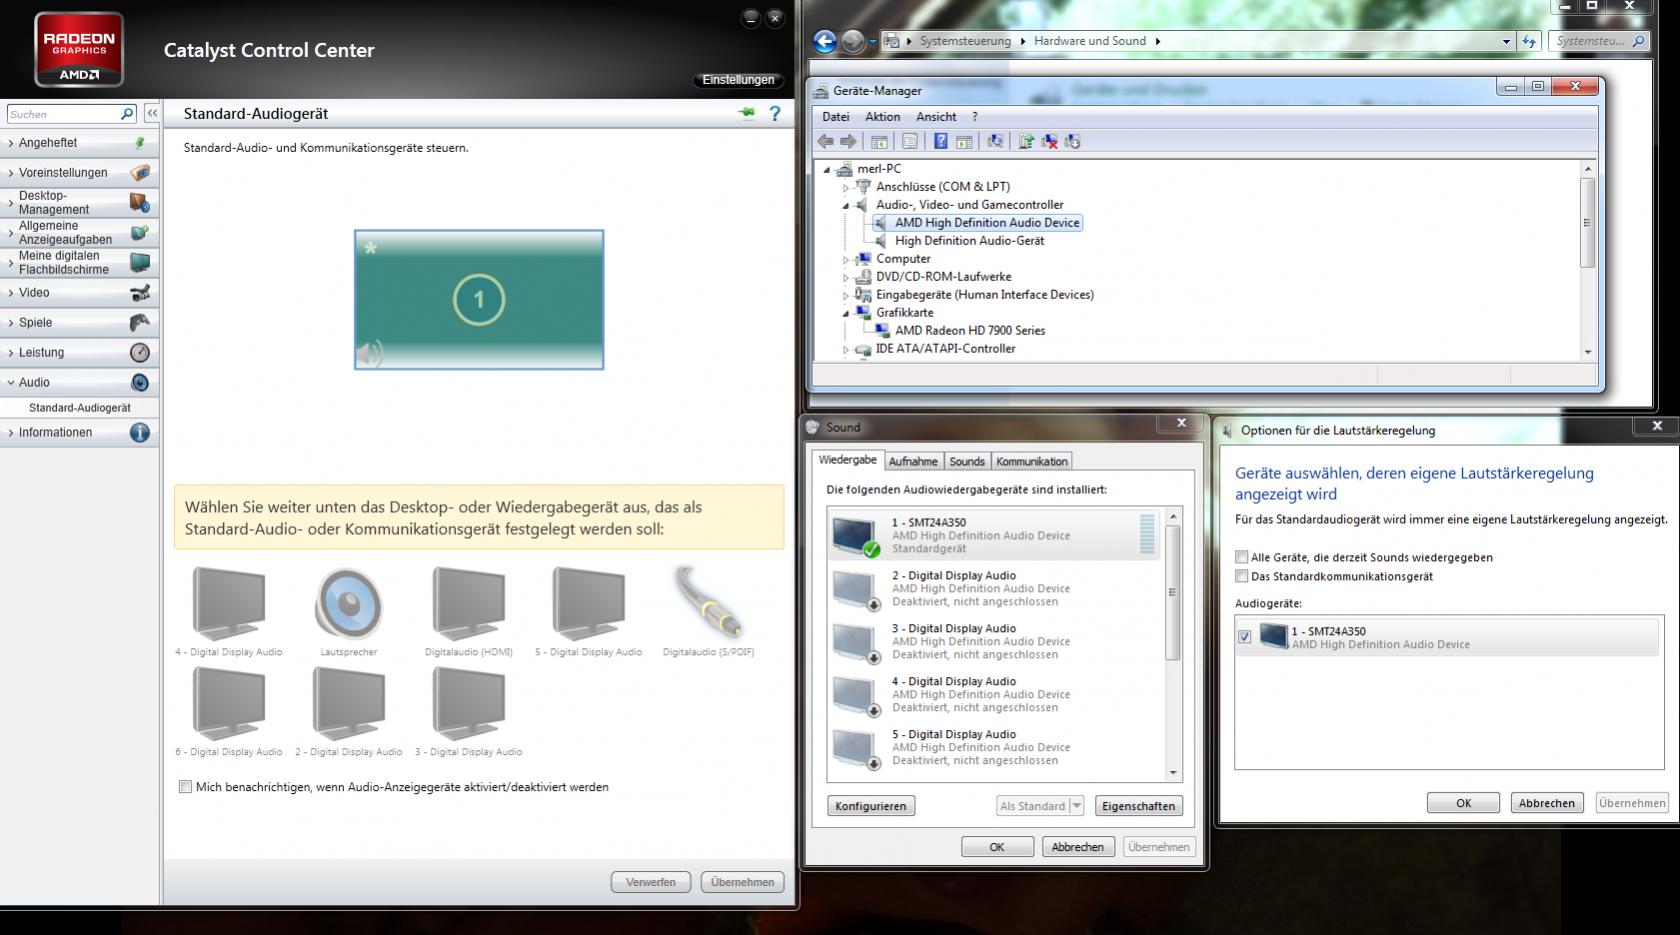Click the Explorer back button in Systemsteuerung window
This screenshot has height=935, width=1680.
click(x=825, y=41)
